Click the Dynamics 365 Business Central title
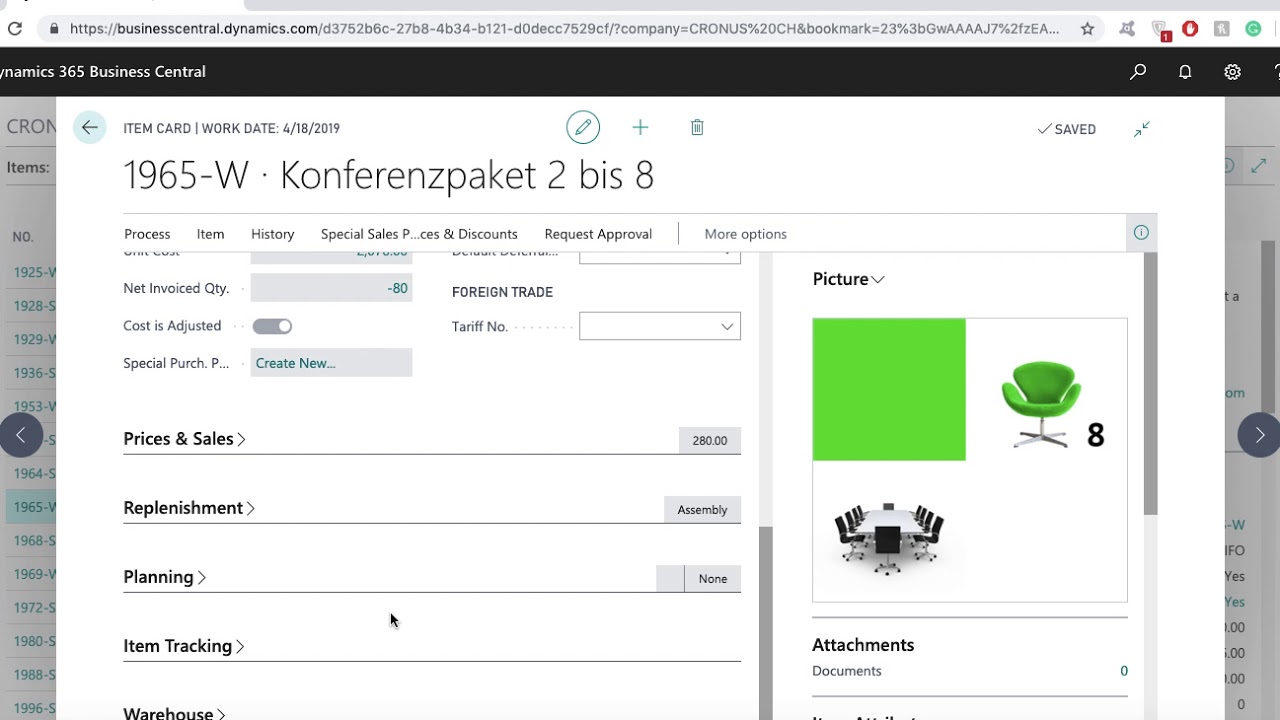Viewport: 1280px width, 720px height. pyautogui.click(x=103, y=71)
